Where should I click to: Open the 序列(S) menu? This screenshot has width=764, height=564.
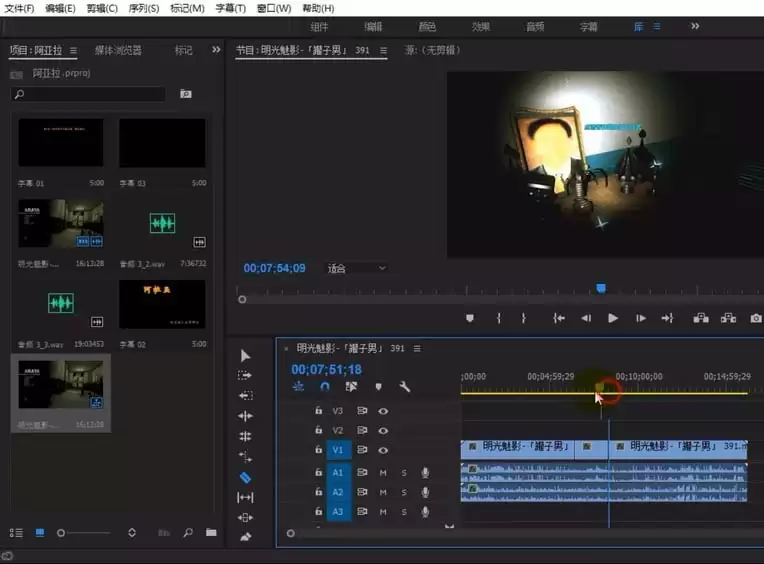point(144,8)
